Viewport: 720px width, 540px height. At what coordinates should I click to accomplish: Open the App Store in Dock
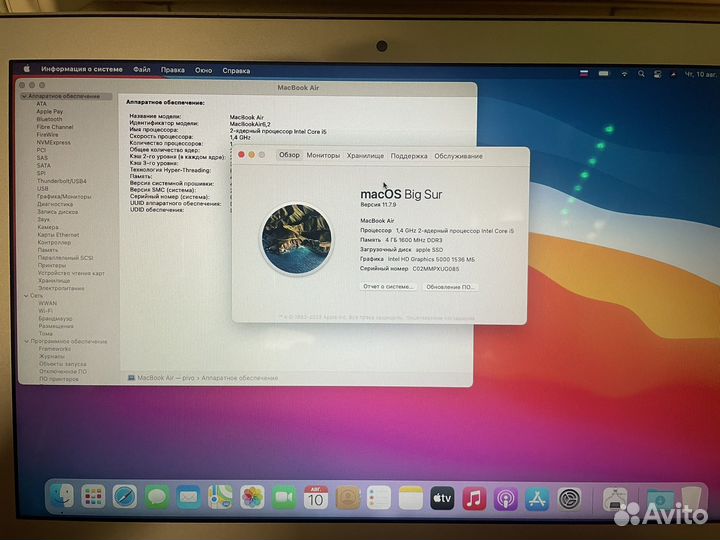click(x=538, y=499)
